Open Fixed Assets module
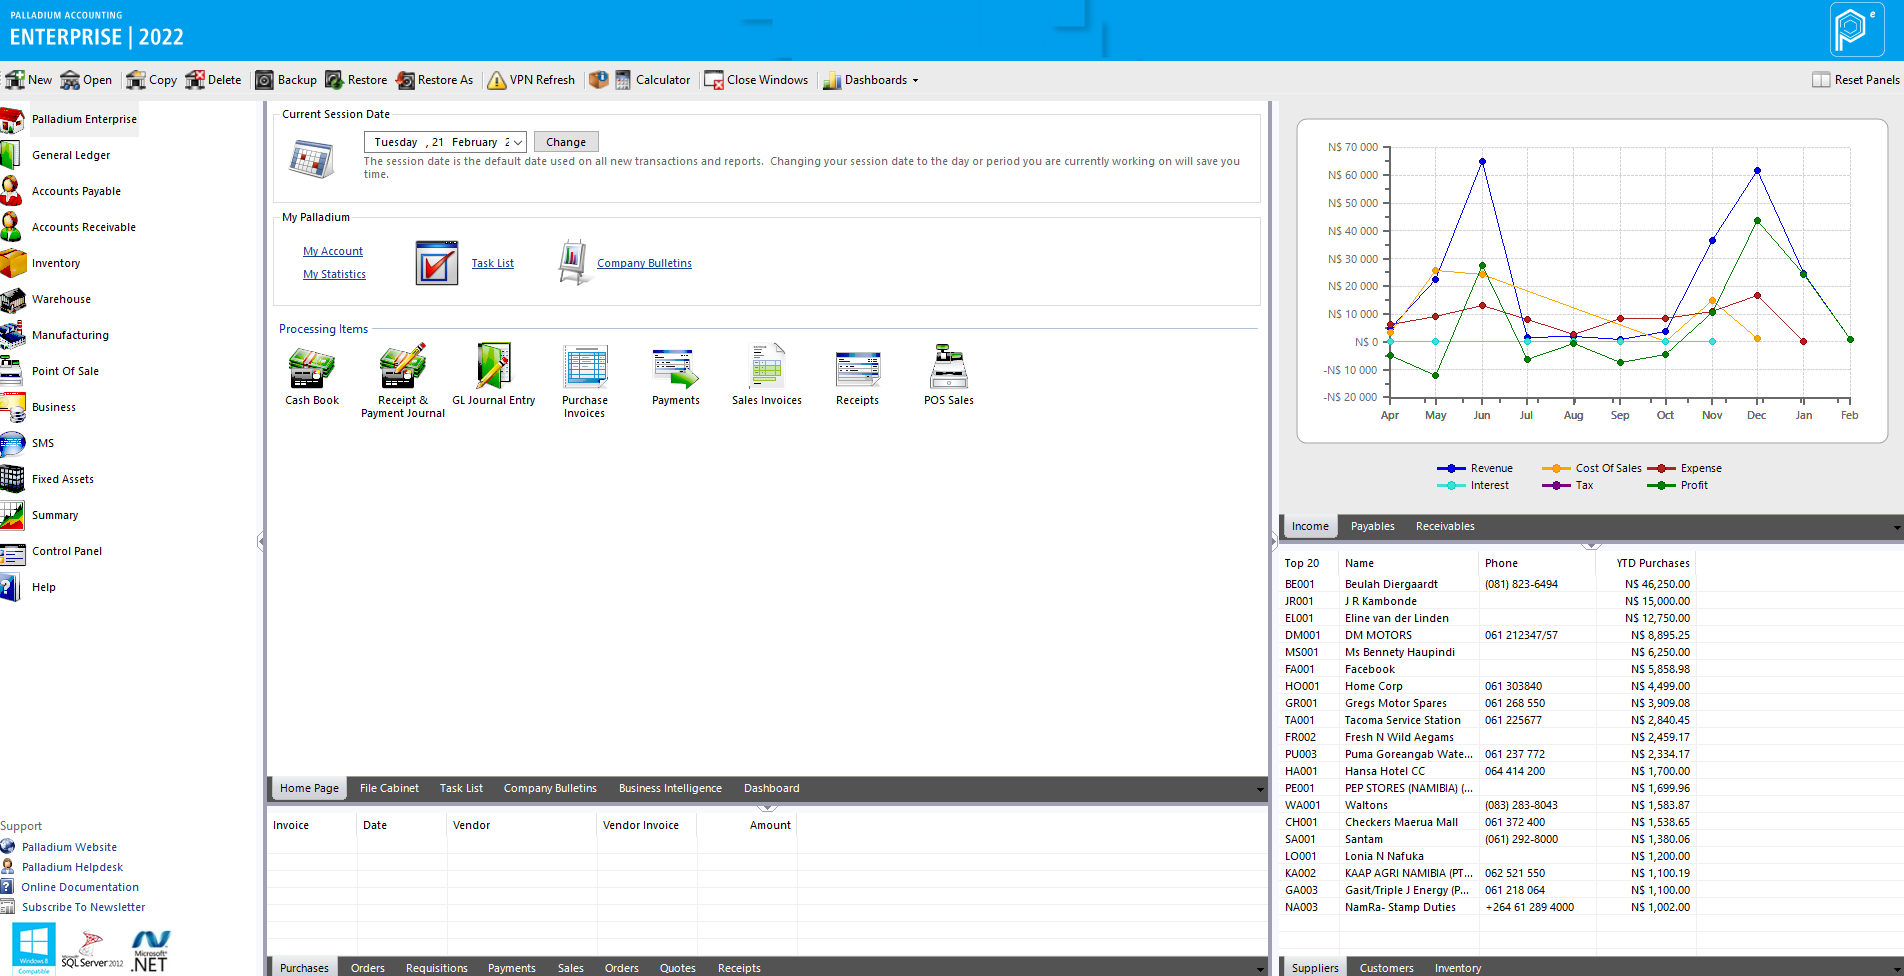This screenshot has height=976, width=1904. point(62,479)
